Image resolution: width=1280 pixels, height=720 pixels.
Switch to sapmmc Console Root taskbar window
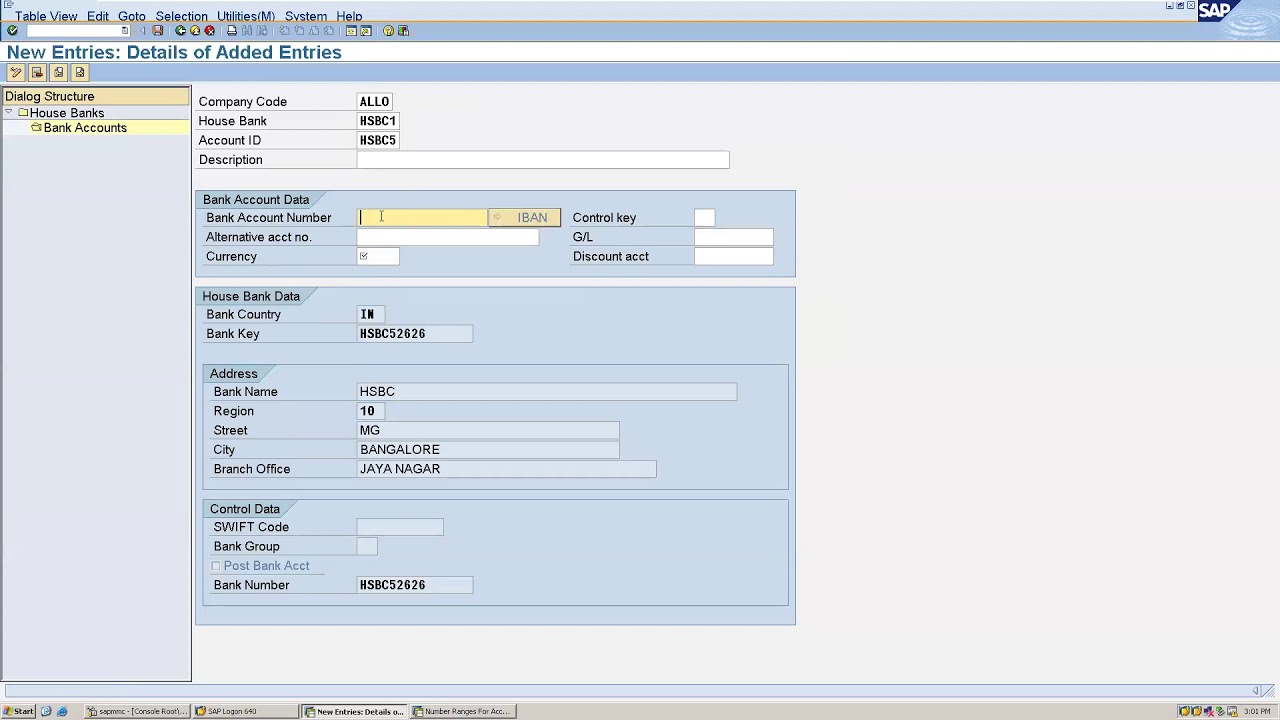point(136,711)
